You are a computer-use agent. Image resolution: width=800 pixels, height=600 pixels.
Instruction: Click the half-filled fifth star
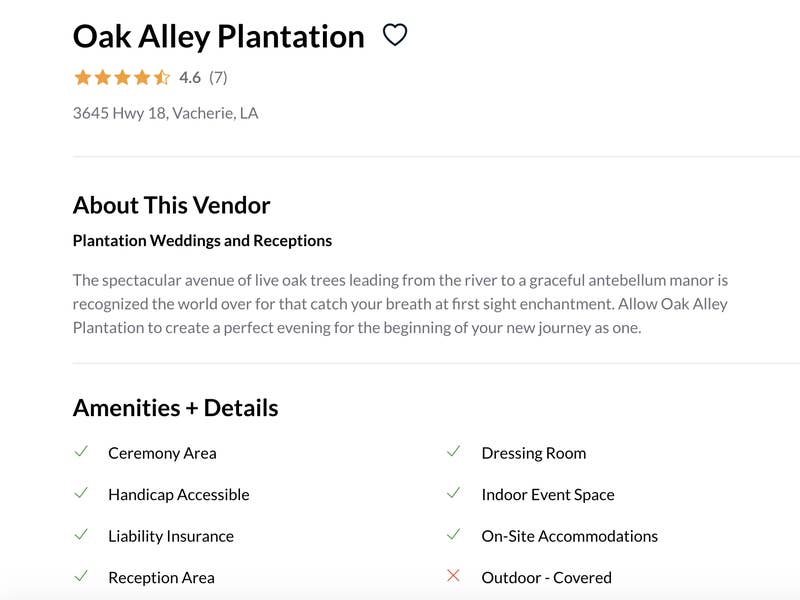tap(162, 78)
